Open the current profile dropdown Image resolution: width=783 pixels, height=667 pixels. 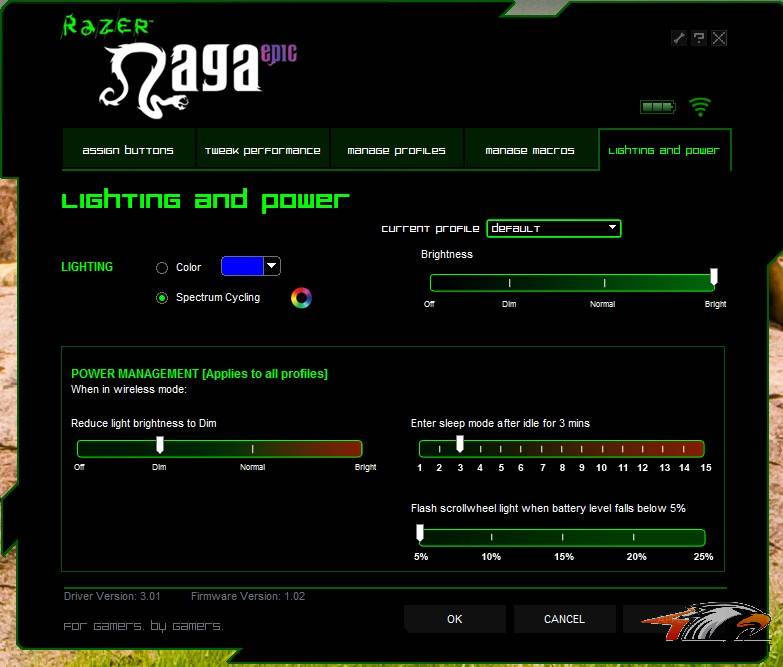(554, 228)
